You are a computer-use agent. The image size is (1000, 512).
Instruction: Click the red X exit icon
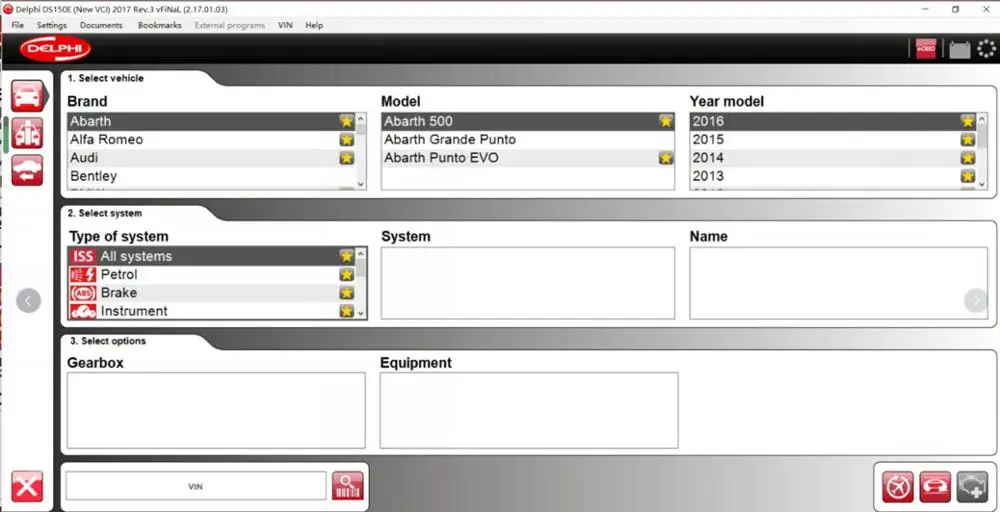[x=27, y=487]
